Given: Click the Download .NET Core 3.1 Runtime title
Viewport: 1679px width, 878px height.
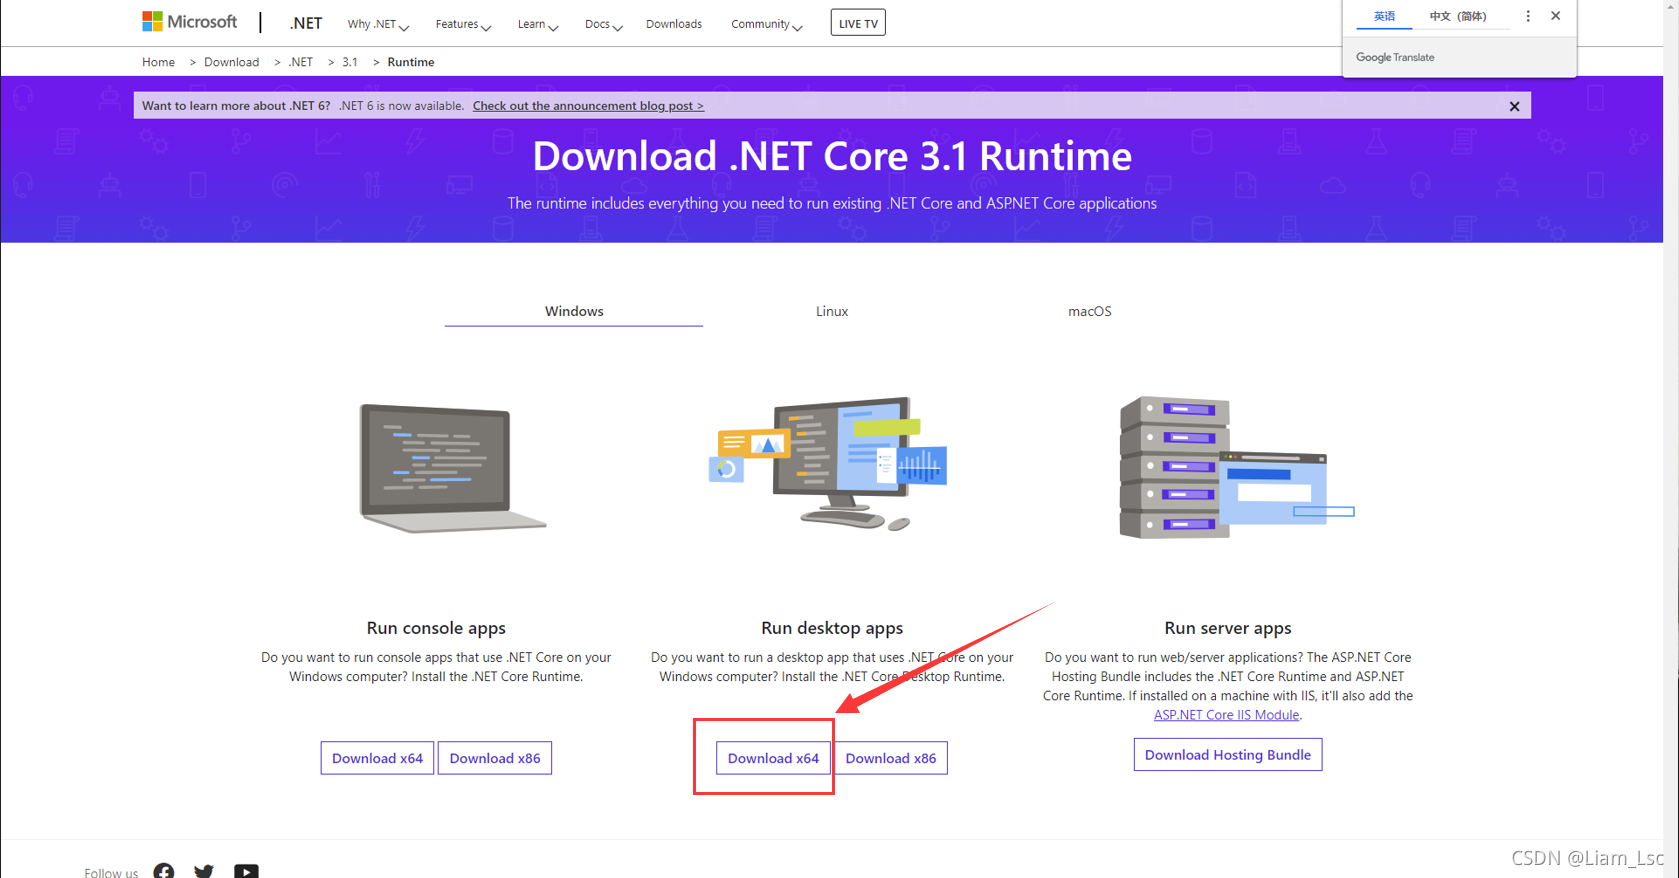Looking at the screenshot, I should point(832,156).
